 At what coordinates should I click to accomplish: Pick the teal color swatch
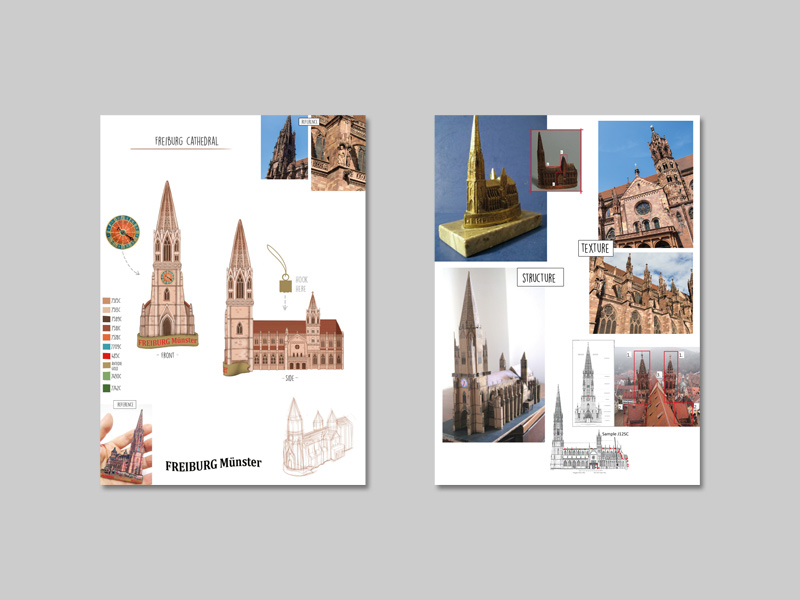106,346
